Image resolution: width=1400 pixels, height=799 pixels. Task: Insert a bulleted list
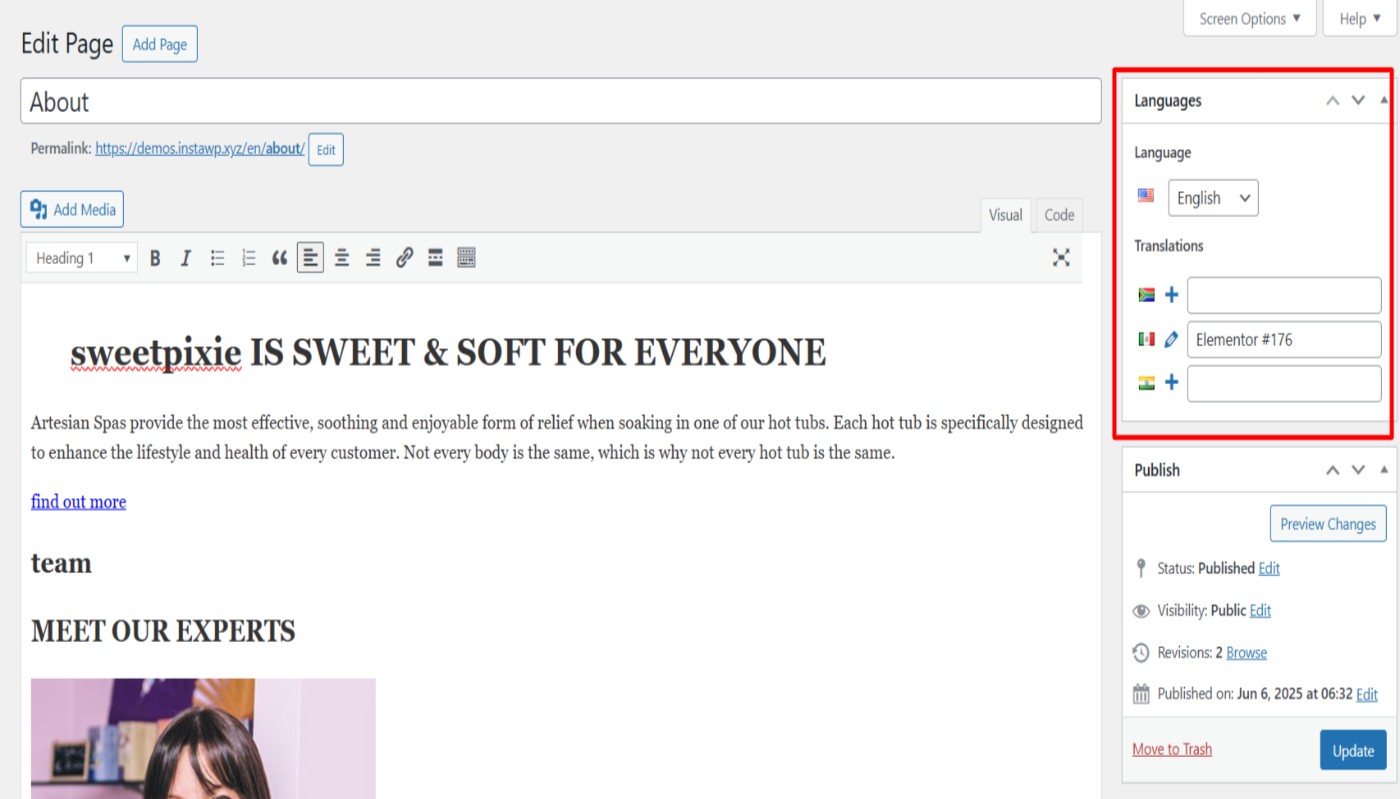pyautogui.click(x=217, y=258)
